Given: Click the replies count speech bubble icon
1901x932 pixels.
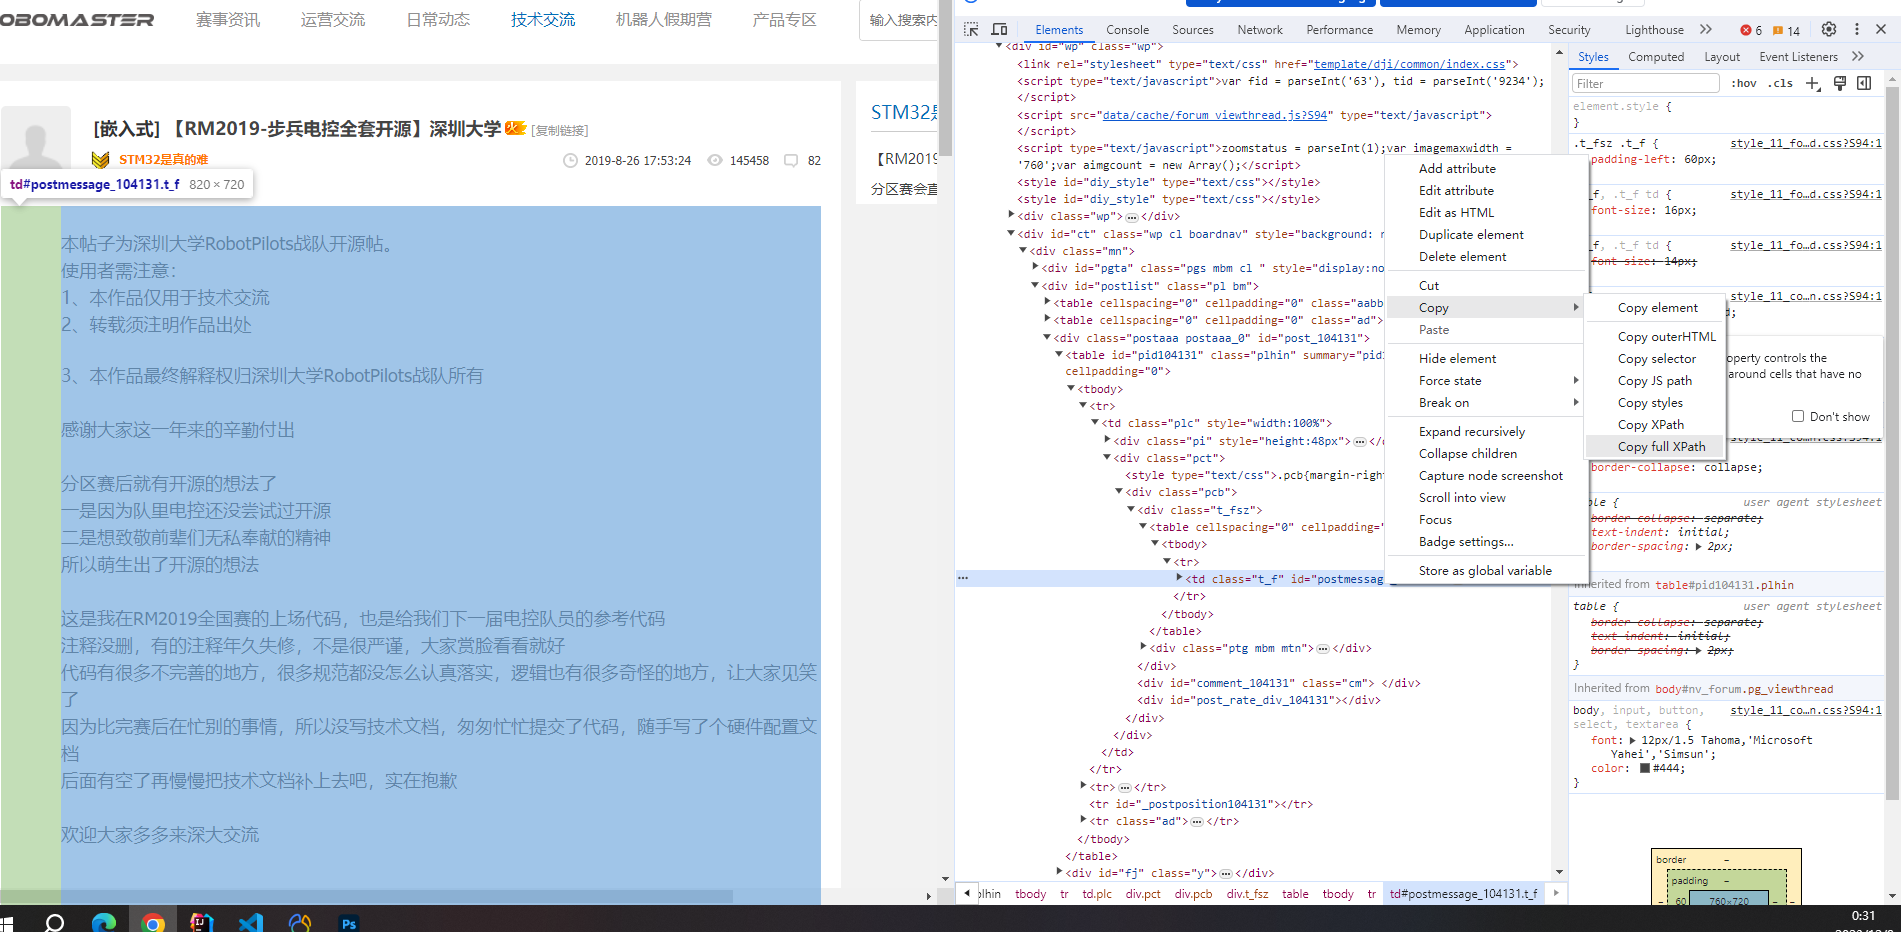Looking at the screenshot, I should [x=791, y=160].
